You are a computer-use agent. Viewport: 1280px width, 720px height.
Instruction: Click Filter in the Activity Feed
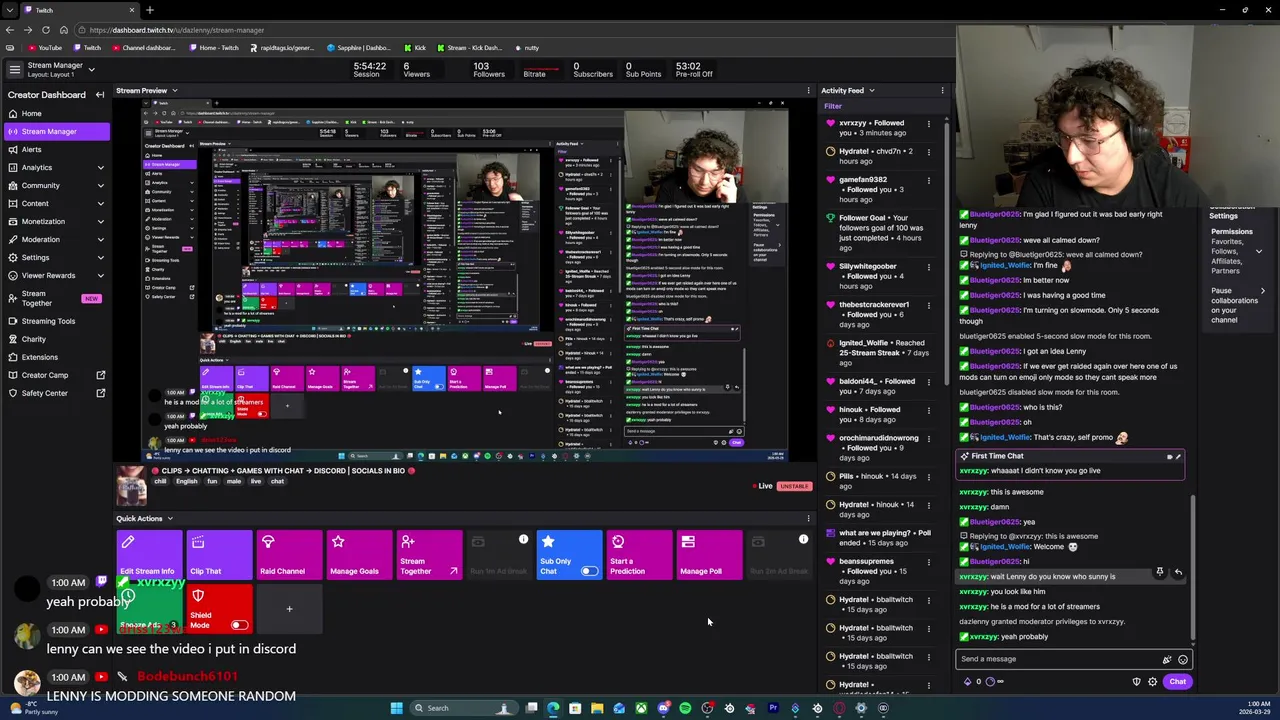click(x=833, y=106)
